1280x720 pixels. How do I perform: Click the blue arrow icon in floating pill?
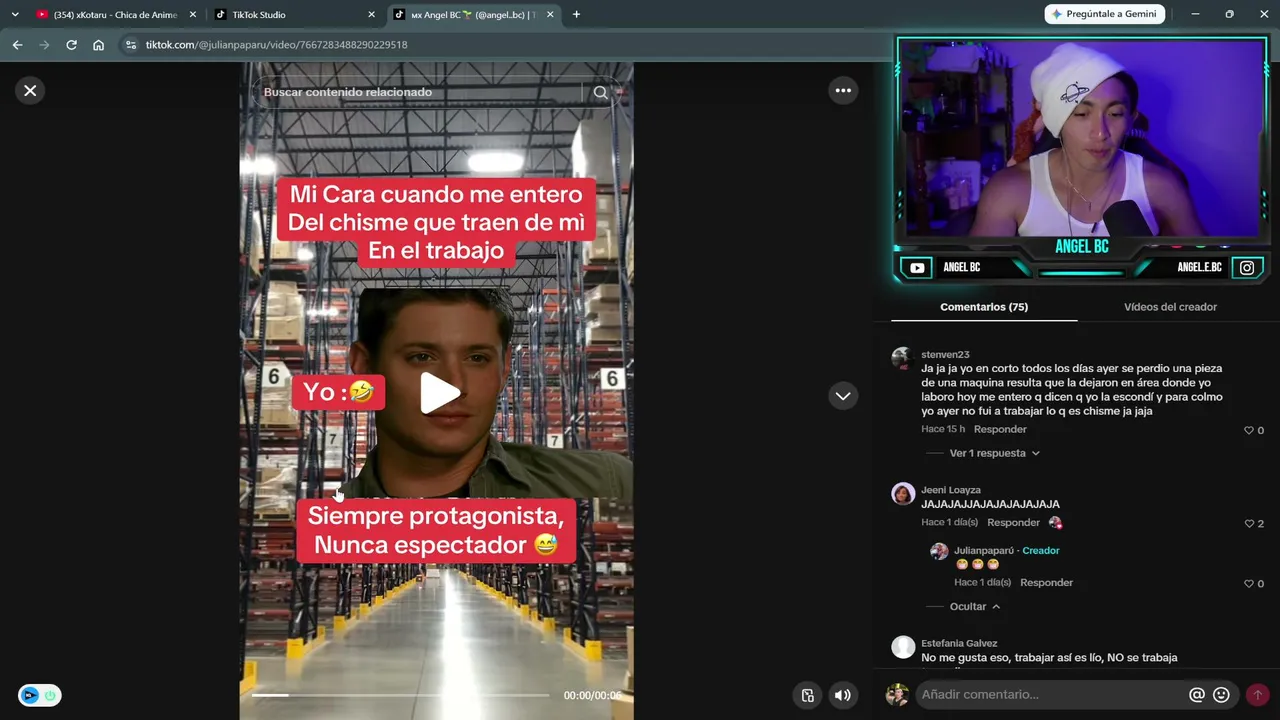[30, 695]
